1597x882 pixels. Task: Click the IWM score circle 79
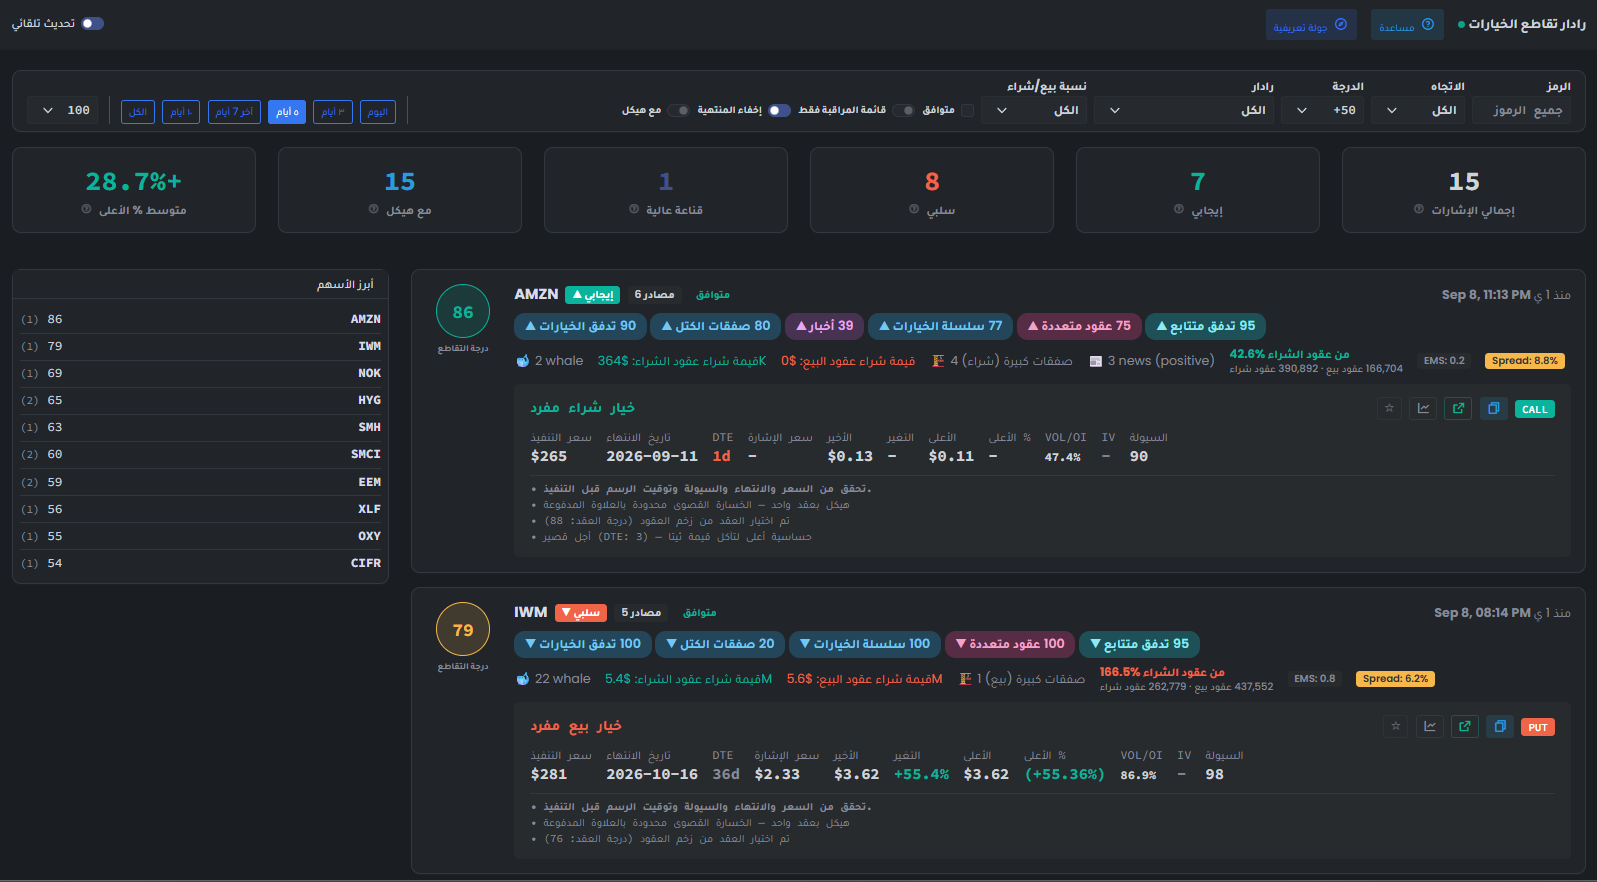click(463, 630)
